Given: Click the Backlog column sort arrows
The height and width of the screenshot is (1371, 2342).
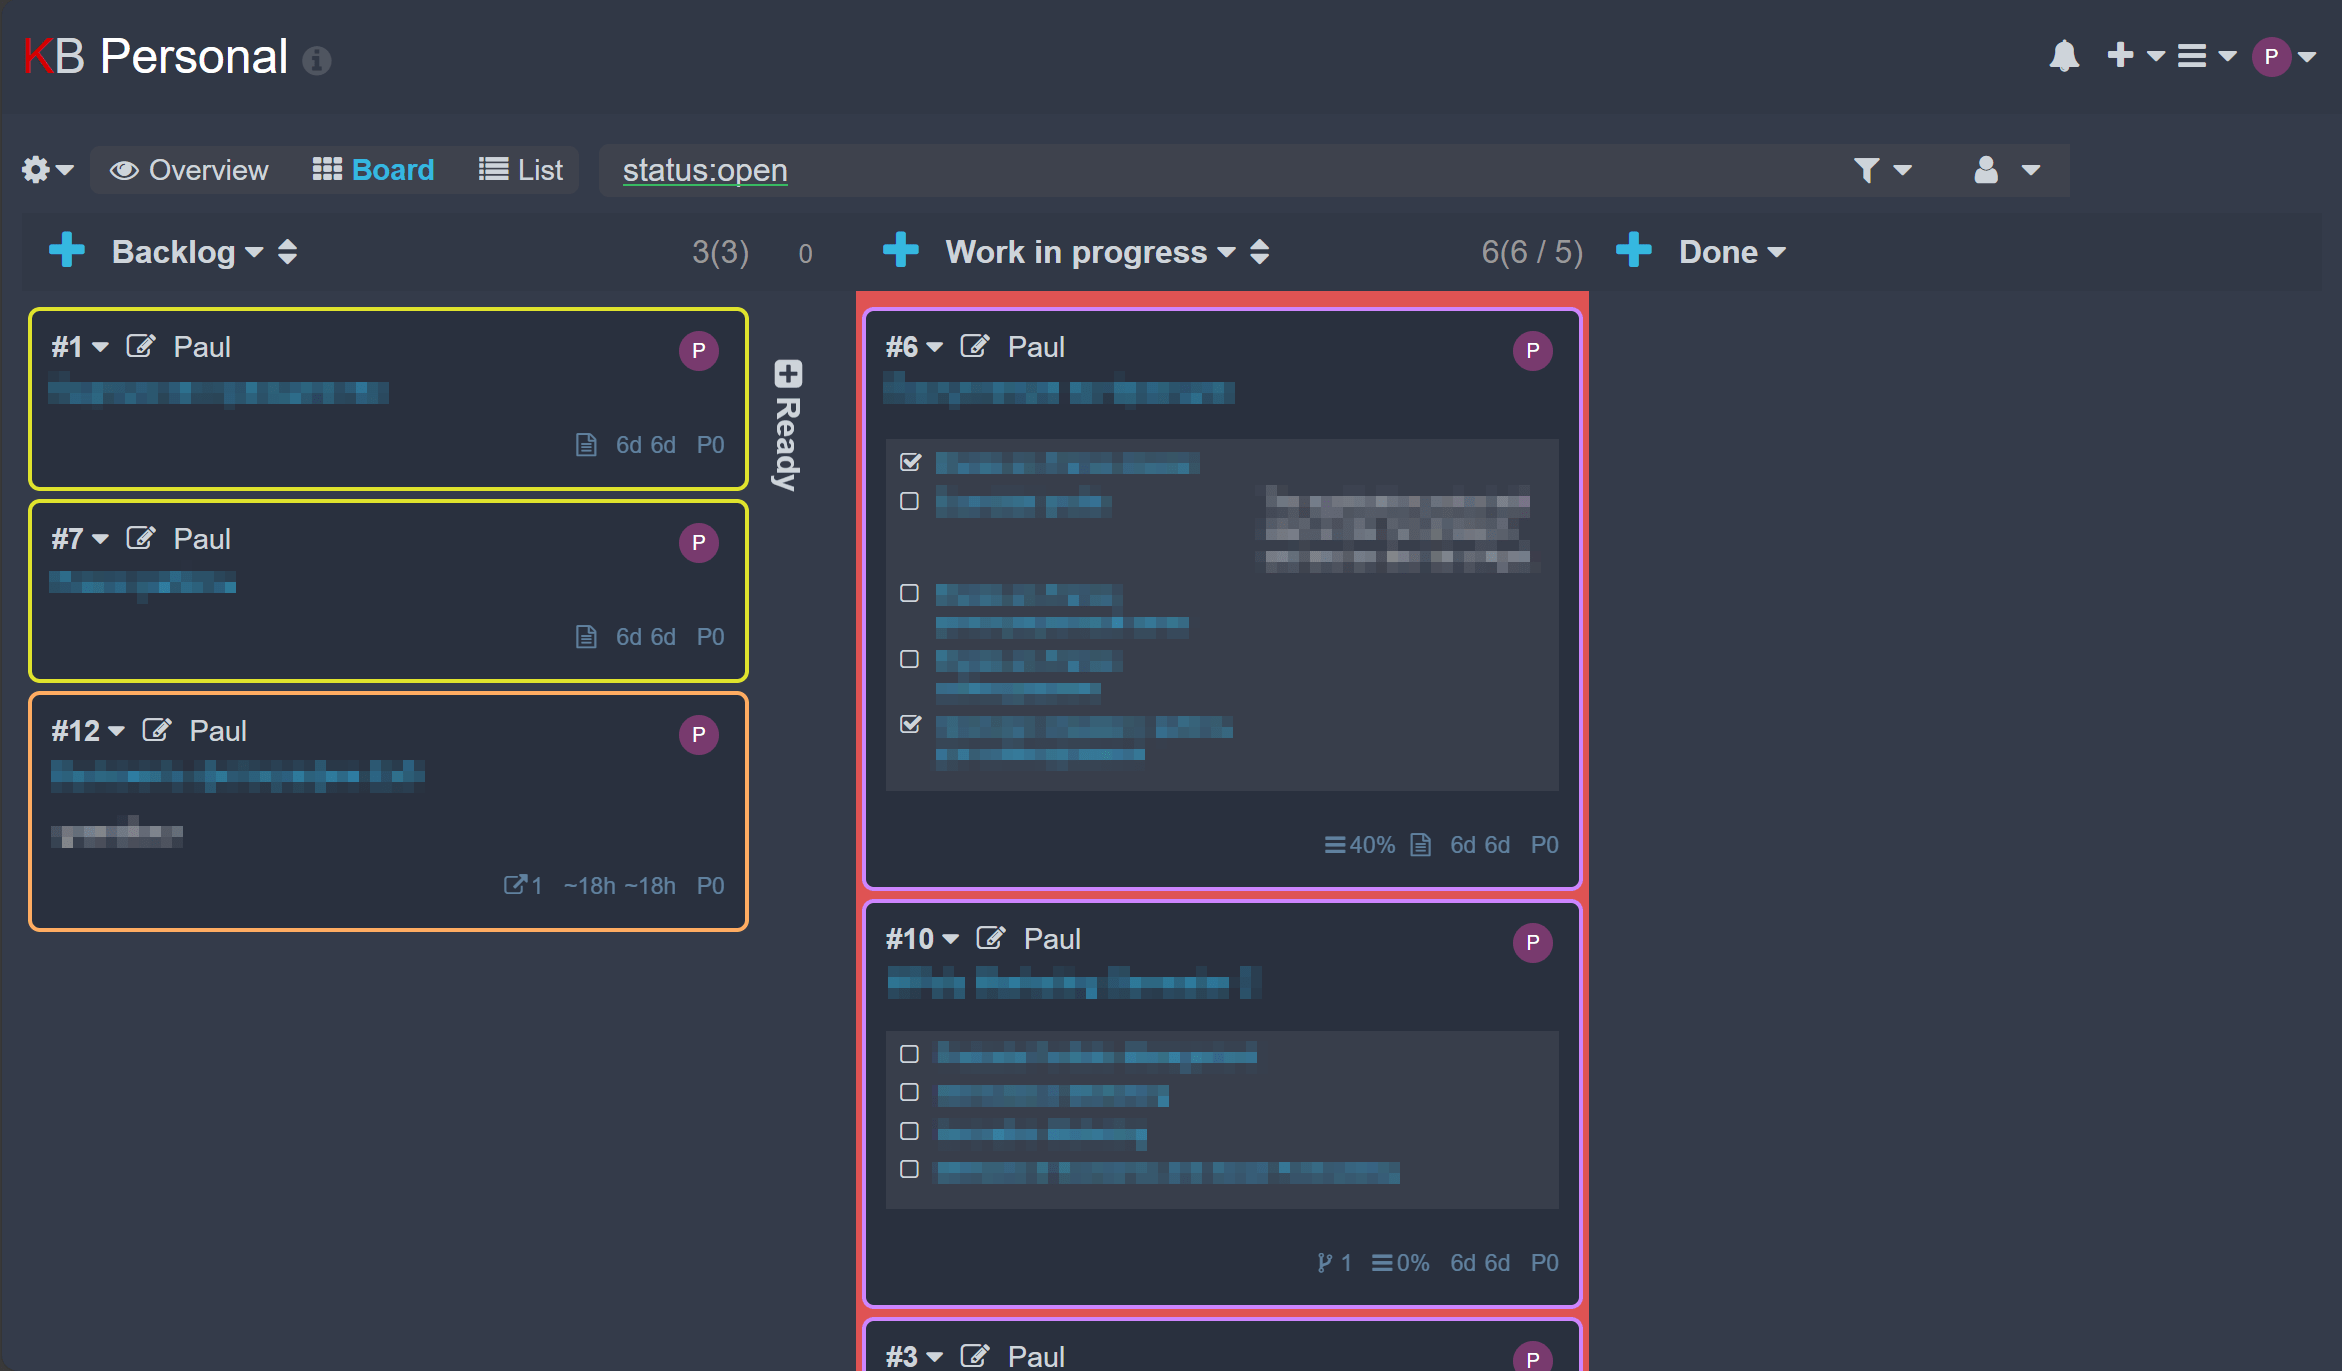Looking at the screenshot, I should (288, 252).
